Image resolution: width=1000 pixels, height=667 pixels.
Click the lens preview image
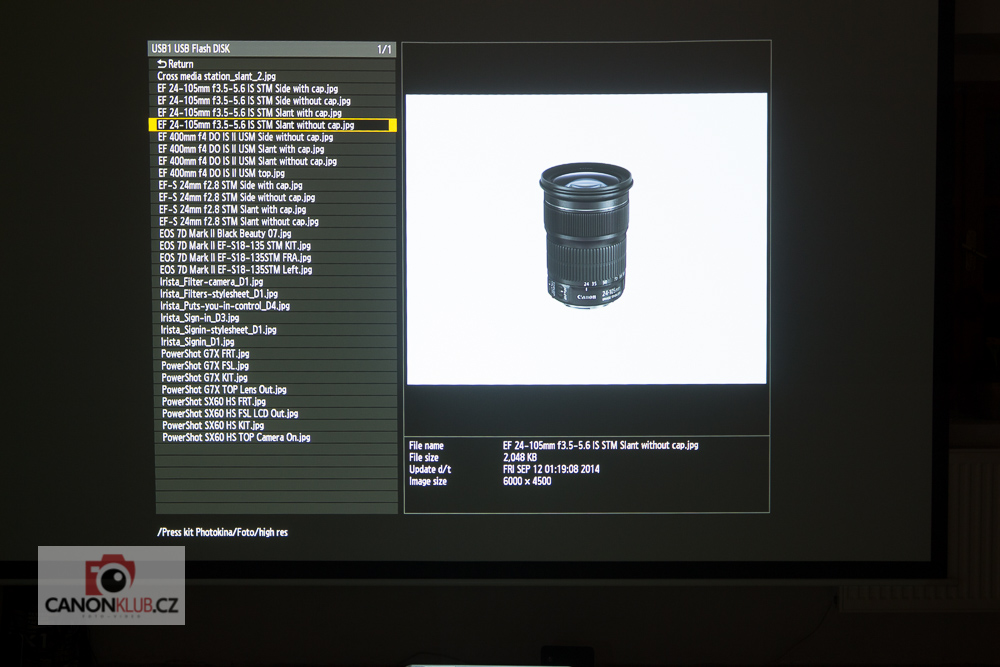(586, 238)
